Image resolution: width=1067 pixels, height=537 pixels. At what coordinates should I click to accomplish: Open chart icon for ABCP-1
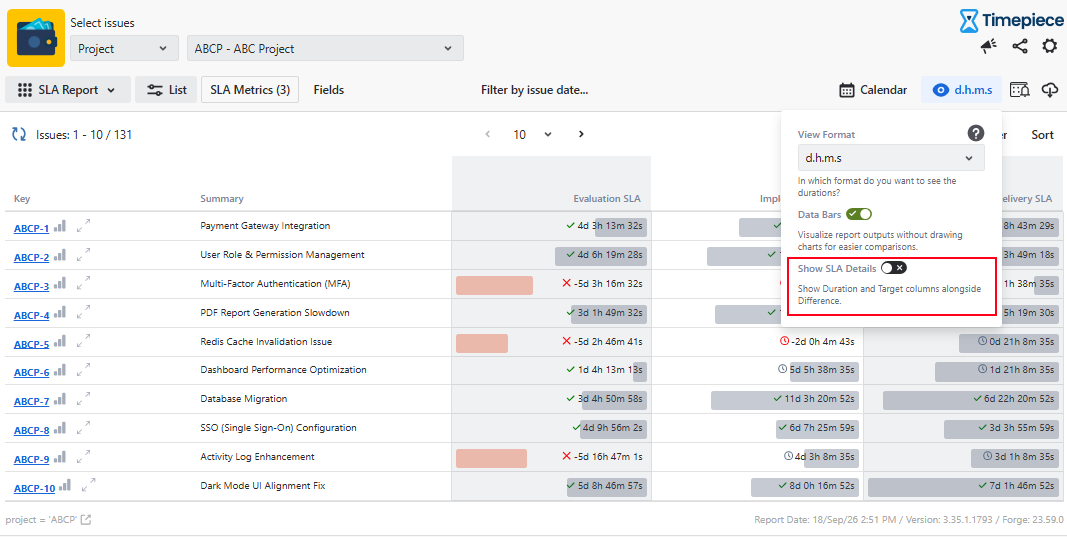(x=60, y=226)
